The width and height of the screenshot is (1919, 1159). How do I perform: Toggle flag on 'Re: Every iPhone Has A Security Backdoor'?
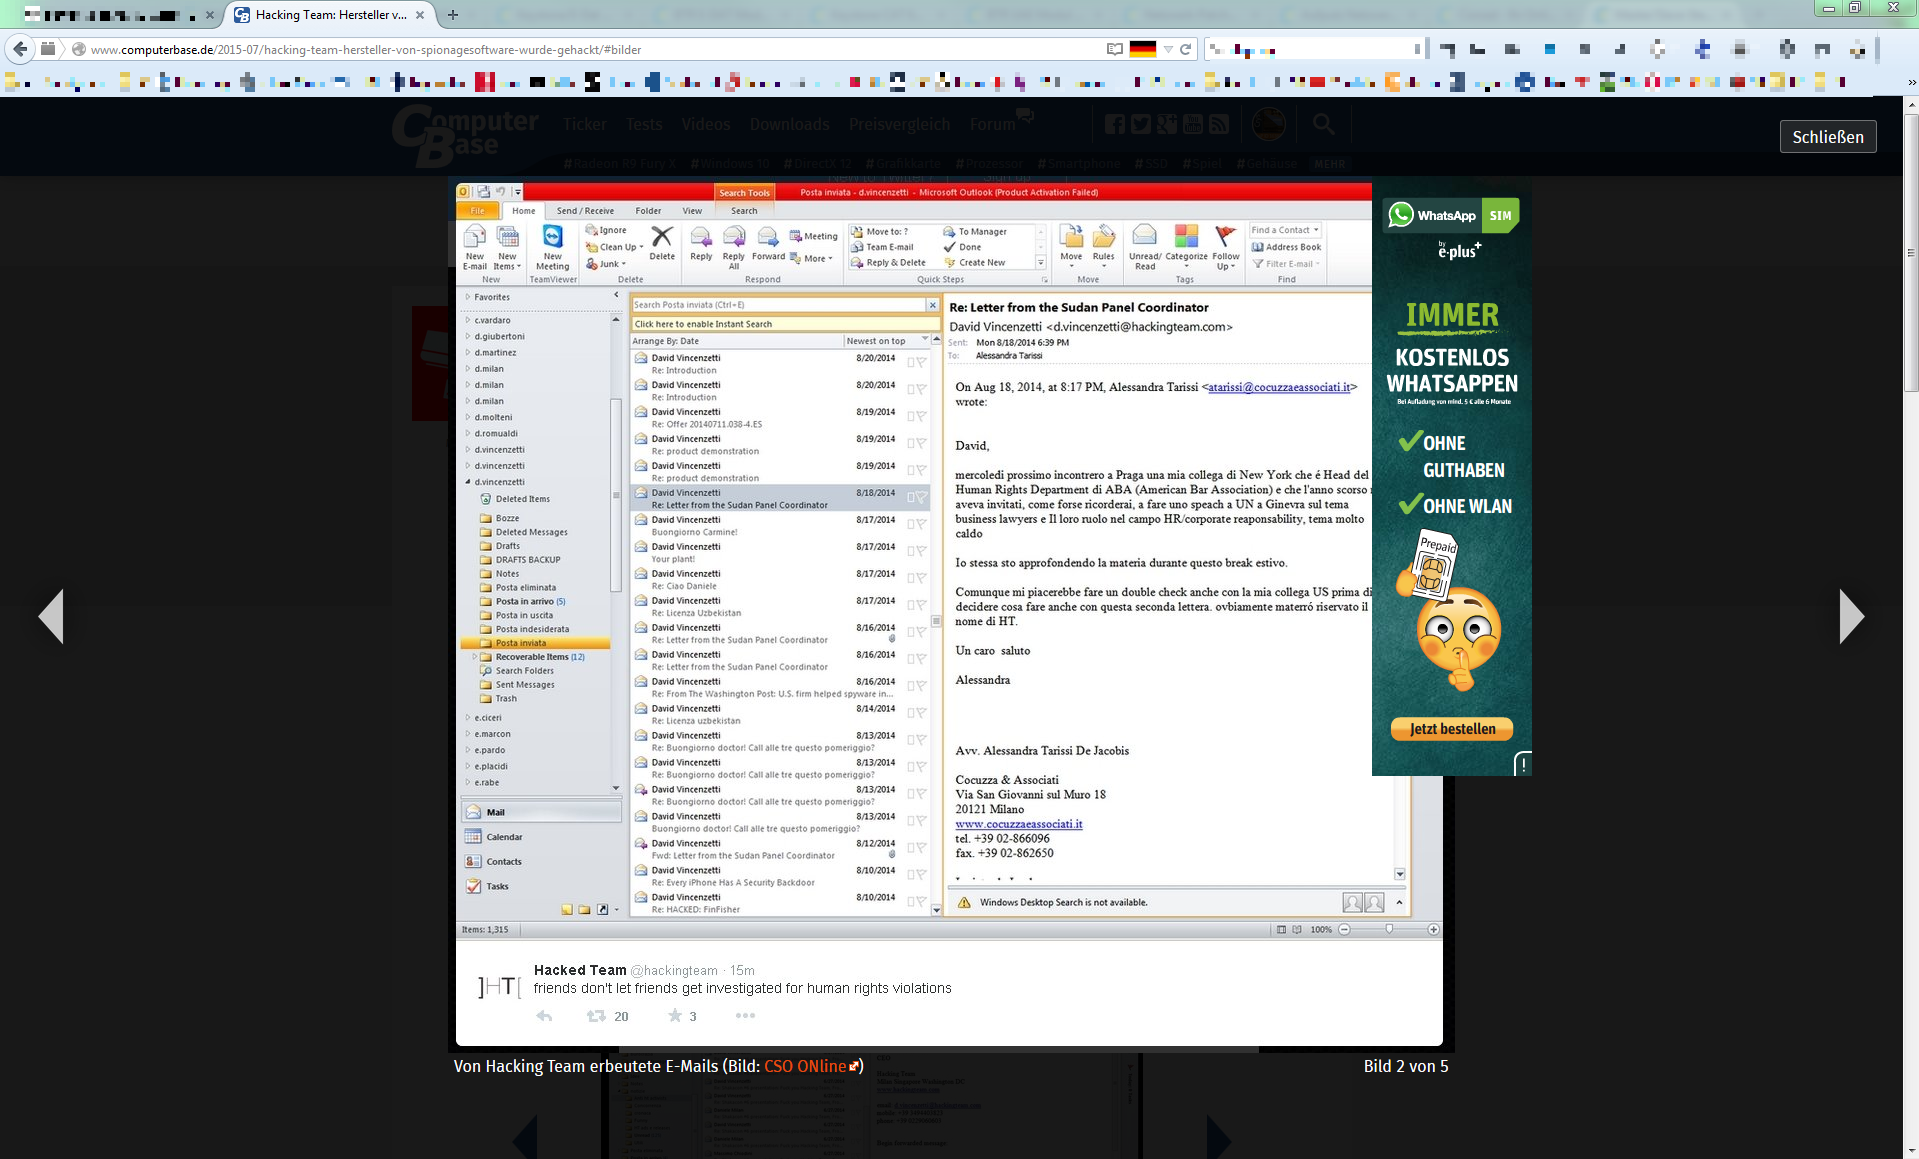click(921, 875)
